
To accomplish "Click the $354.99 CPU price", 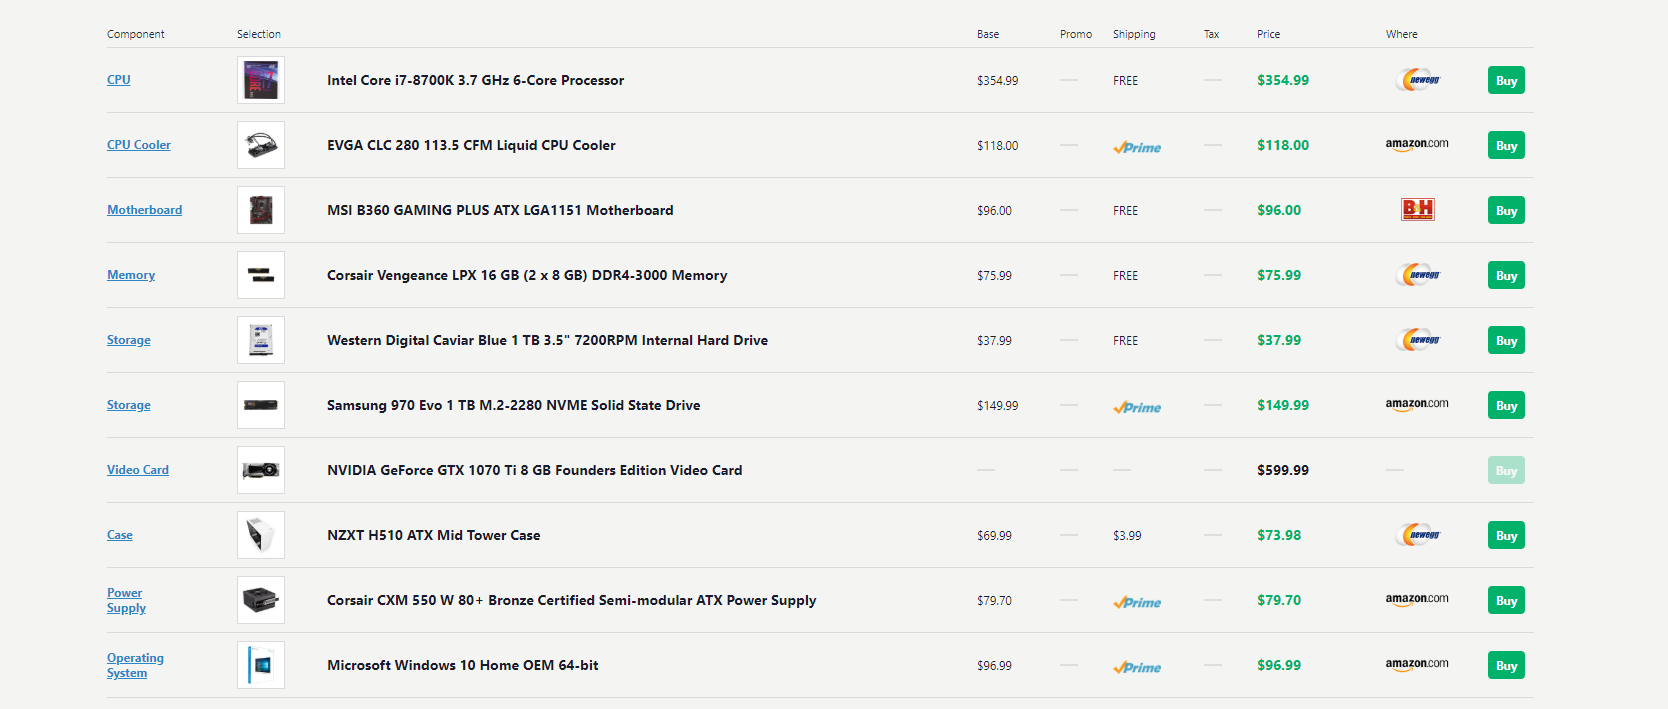I will (x=1283, y=80).
